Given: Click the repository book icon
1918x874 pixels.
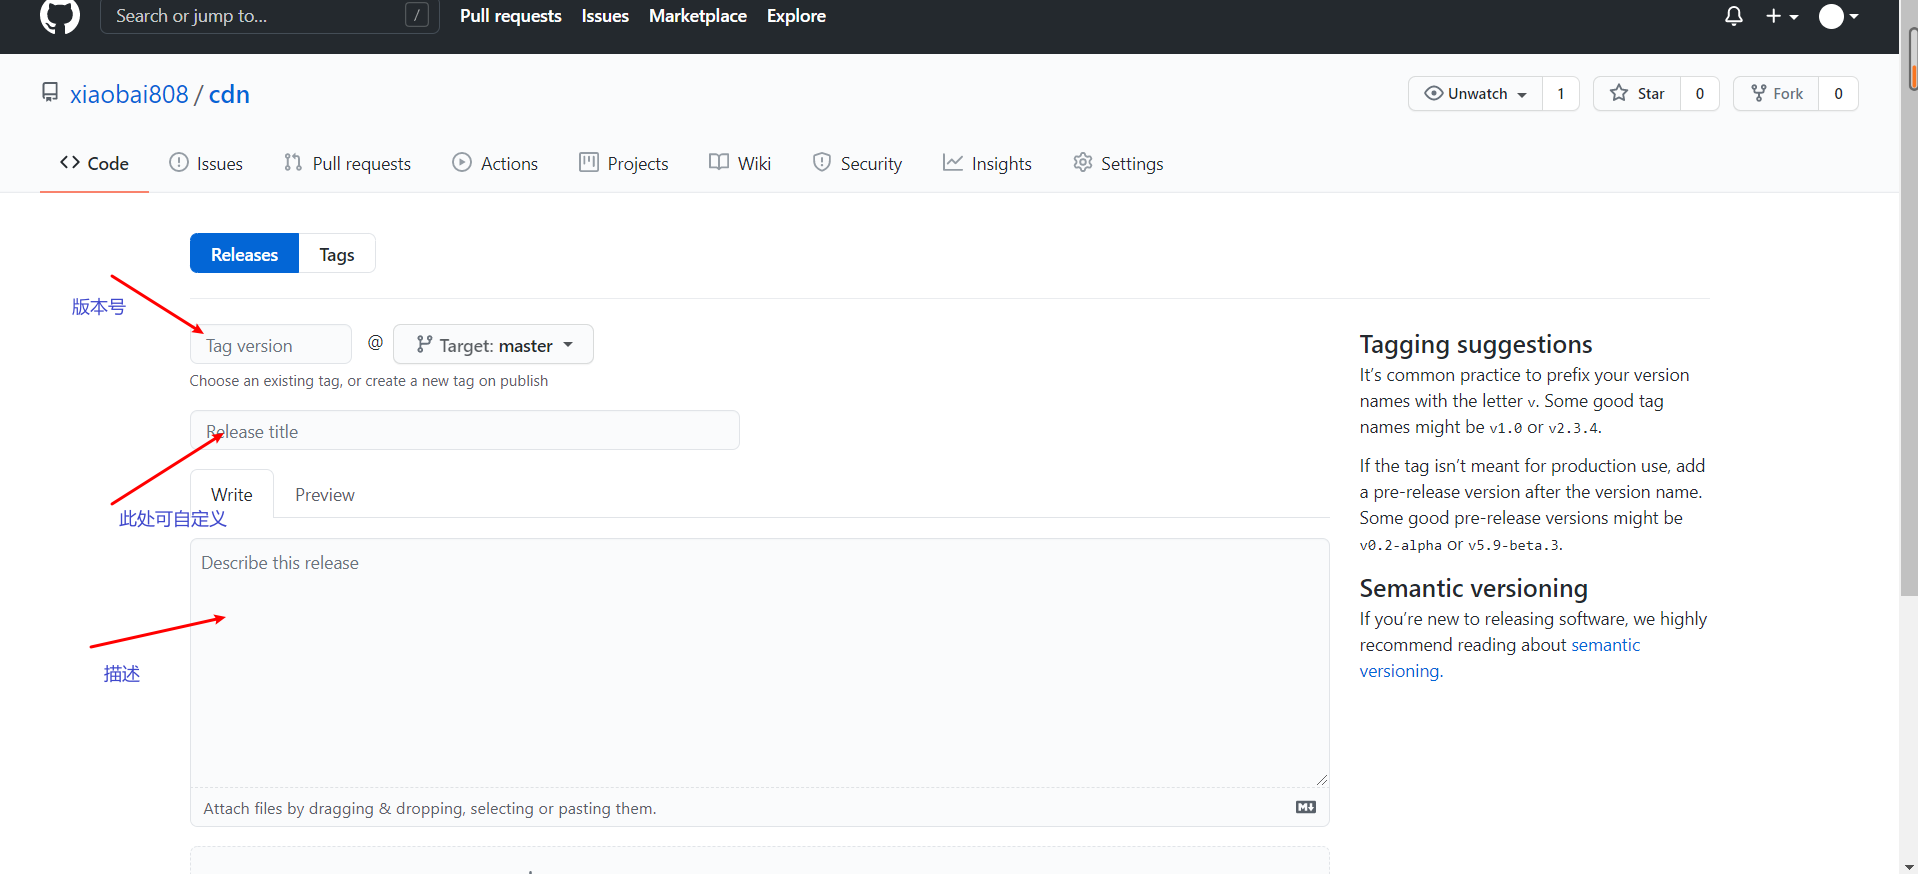Looking at the screenshot, I should pyautogui.click(x=50, y=93).
